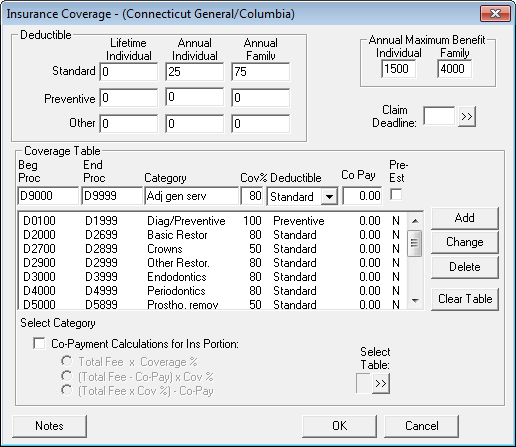Select the Prostho. remov coverage row
This screenshot has width=516, height=447.
click(213, 304)
